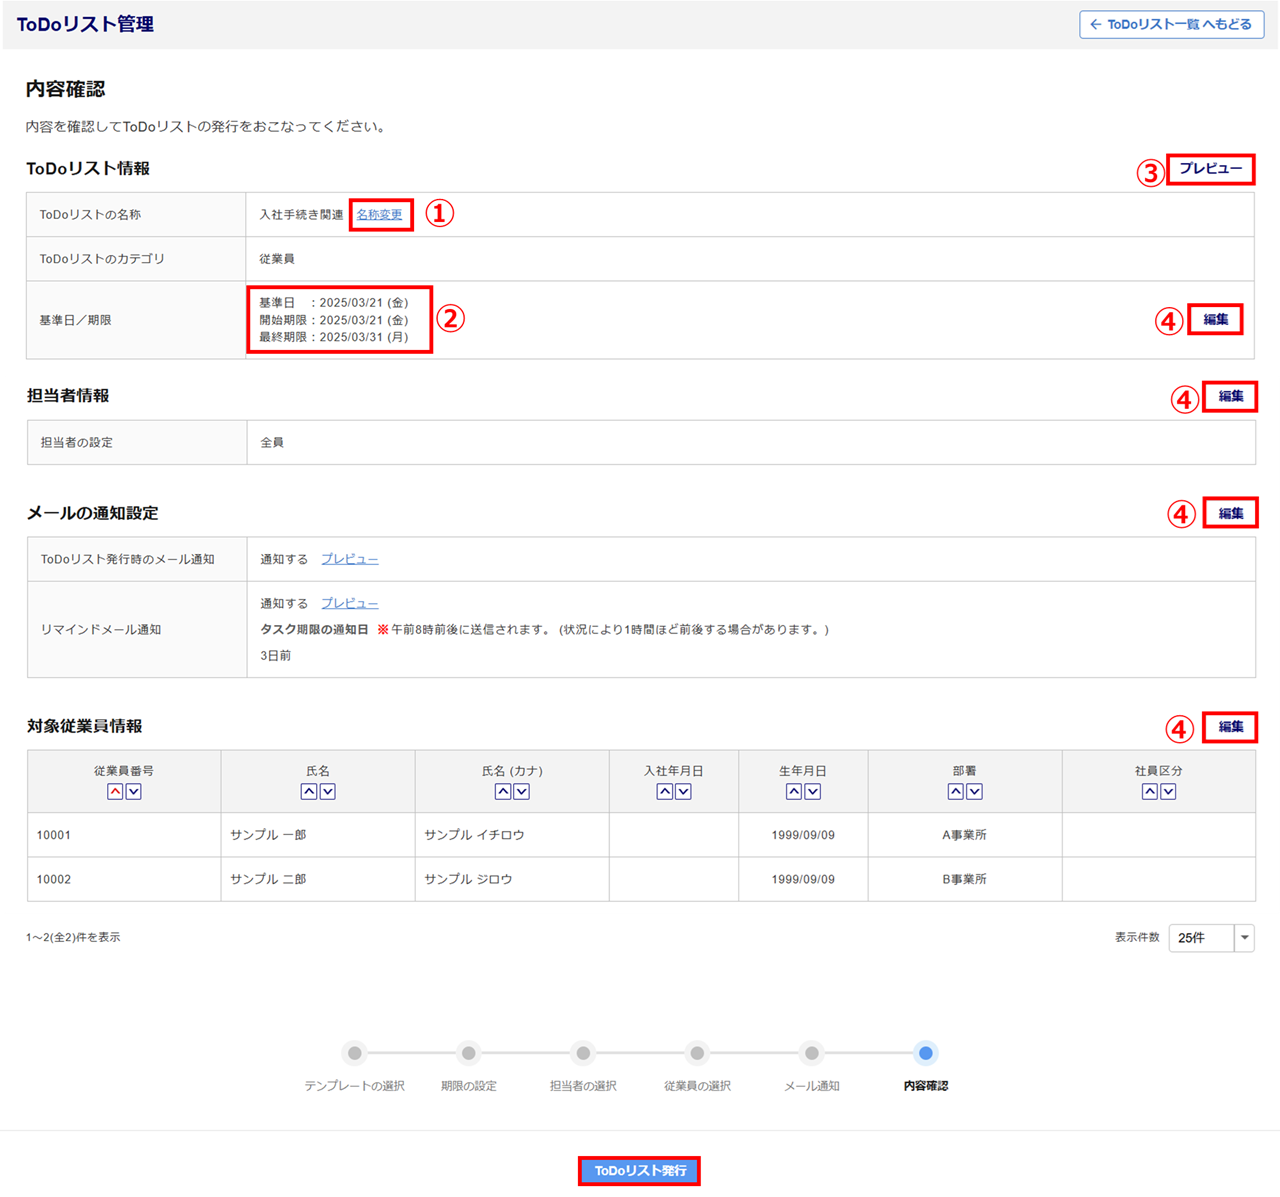Sort 氏名 column ascending
Image resolution: width=1280 pixels, height=1197 pixels.
tap(309, 791)
